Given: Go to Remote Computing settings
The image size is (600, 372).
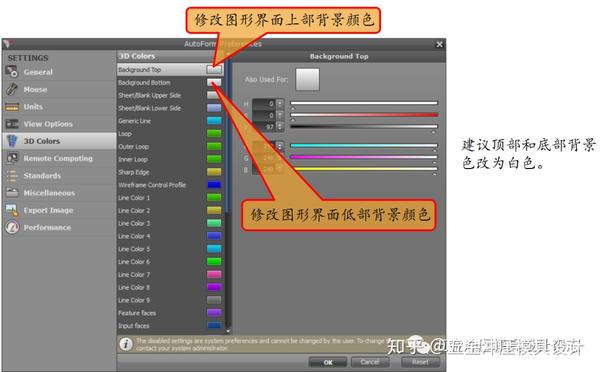Looking at the screenshot, I should [59, 158].
